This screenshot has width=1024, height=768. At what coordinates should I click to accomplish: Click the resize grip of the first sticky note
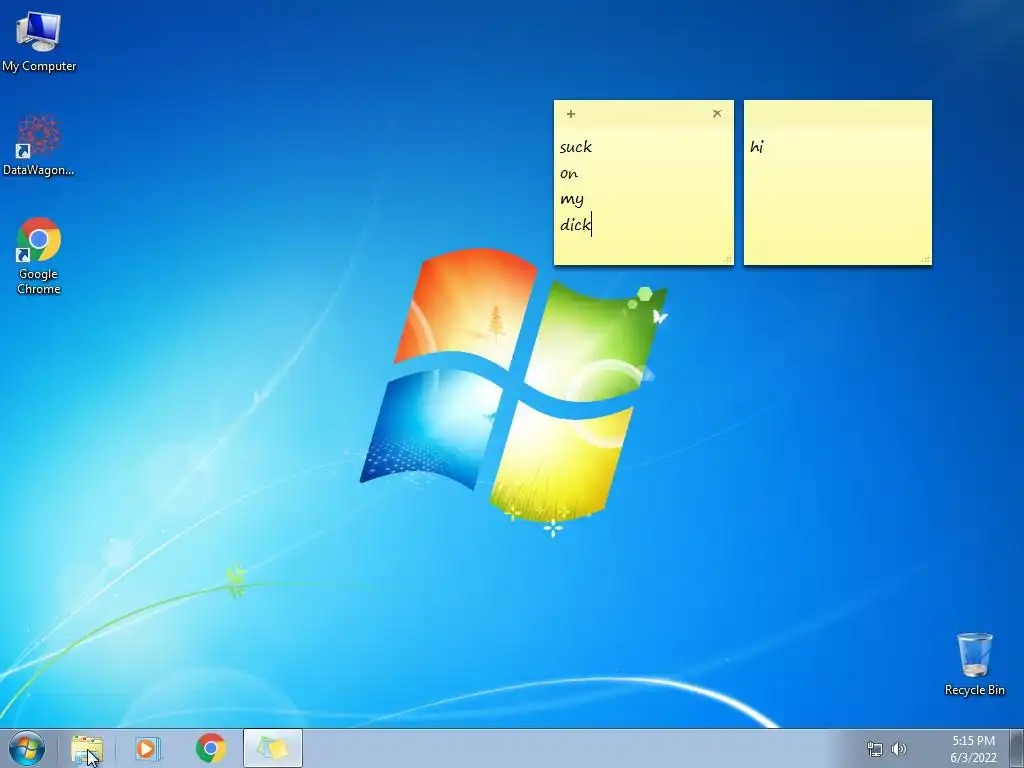728,259
